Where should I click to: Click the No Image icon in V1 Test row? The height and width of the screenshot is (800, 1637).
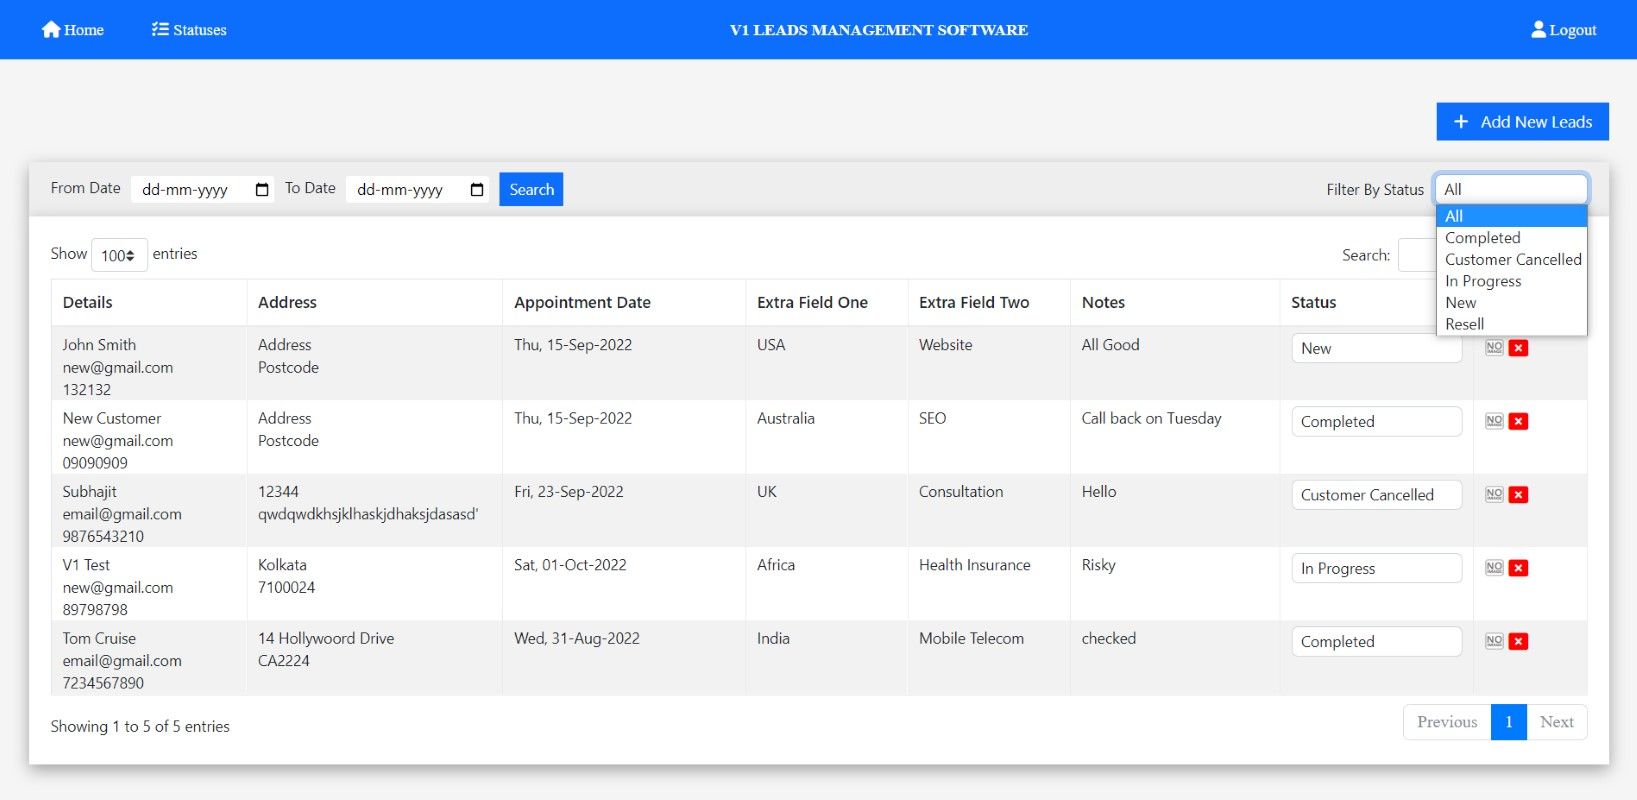1494,568
